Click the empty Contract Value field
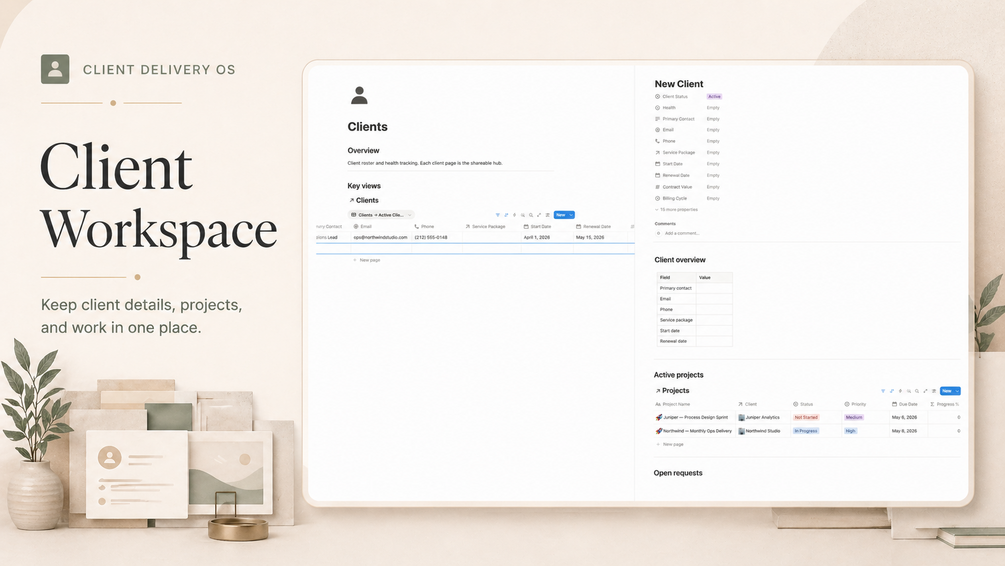The height and width of the screenshot is (566, 1005). (713, 187)
